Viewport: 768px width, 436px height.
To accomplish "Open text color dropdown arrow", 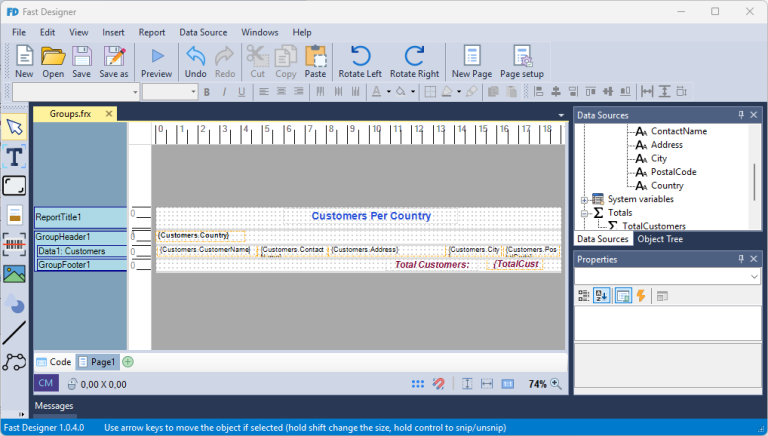I will pyautogui.click(x=388, y=92).
